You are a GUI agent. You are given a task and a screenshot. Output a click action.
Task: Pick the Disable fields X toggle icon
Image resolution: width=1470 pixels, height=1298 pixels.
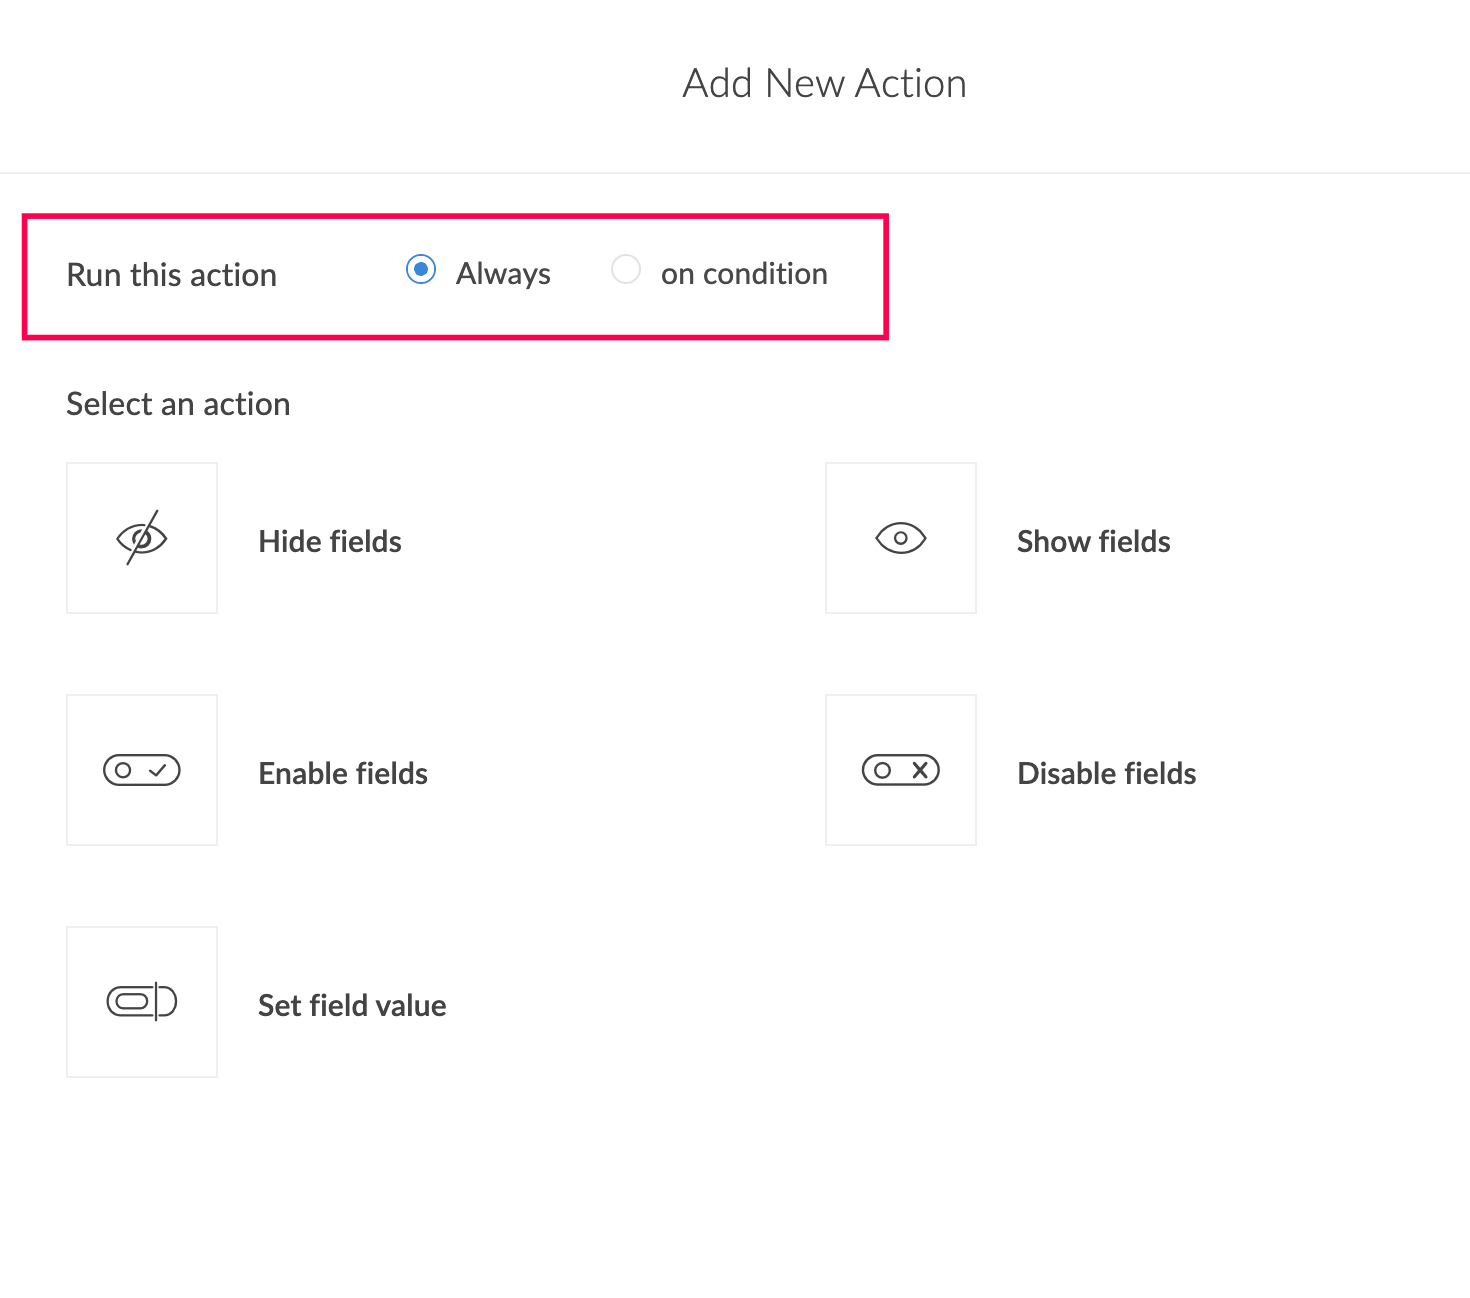[901, 770]
